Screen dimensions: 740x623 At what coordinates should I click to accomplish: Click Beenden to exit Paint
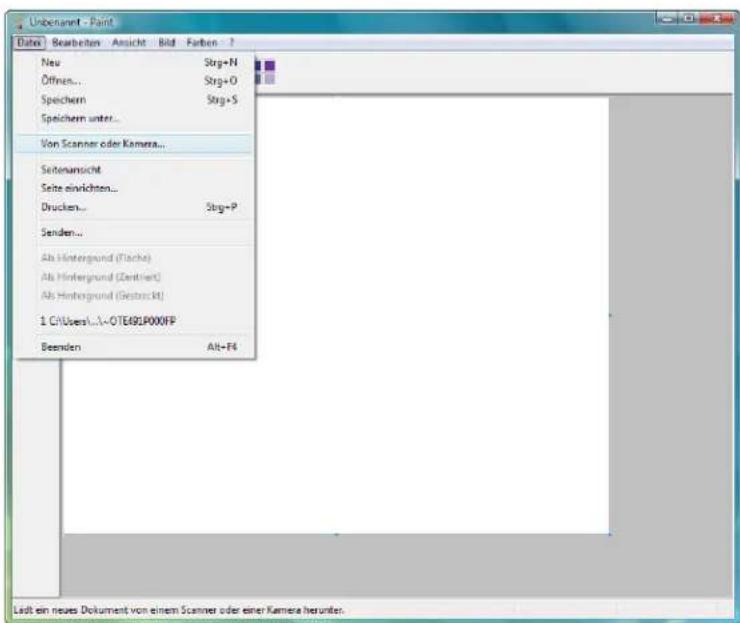135,347
